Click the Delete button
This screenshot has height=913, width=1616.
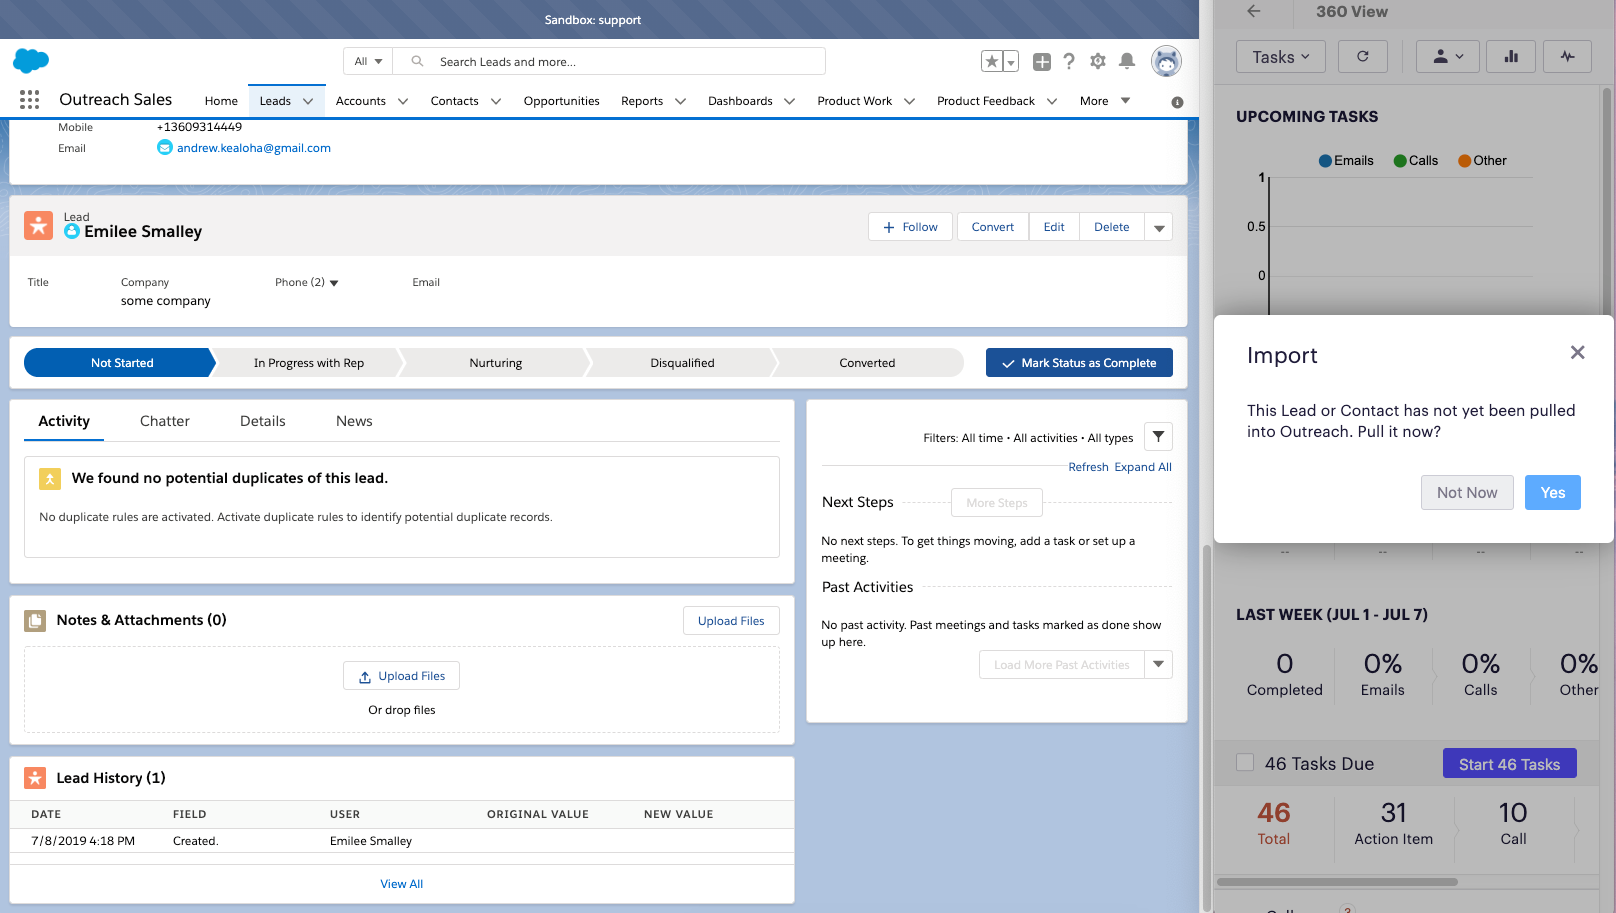pyautogui.click(x=1112, y=227)
